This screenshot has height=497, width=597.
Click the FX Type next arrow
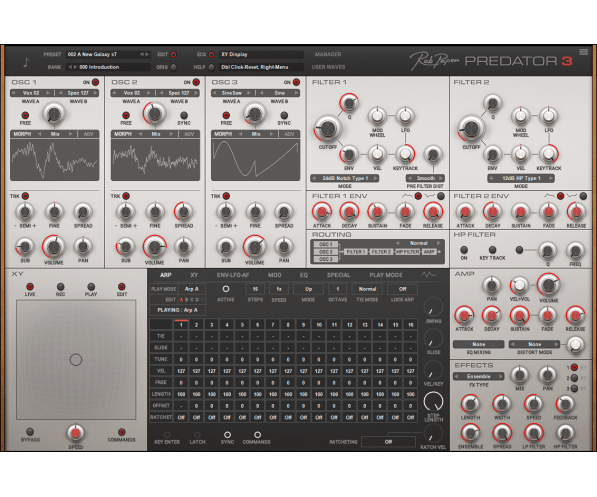(x=501, y=376)
